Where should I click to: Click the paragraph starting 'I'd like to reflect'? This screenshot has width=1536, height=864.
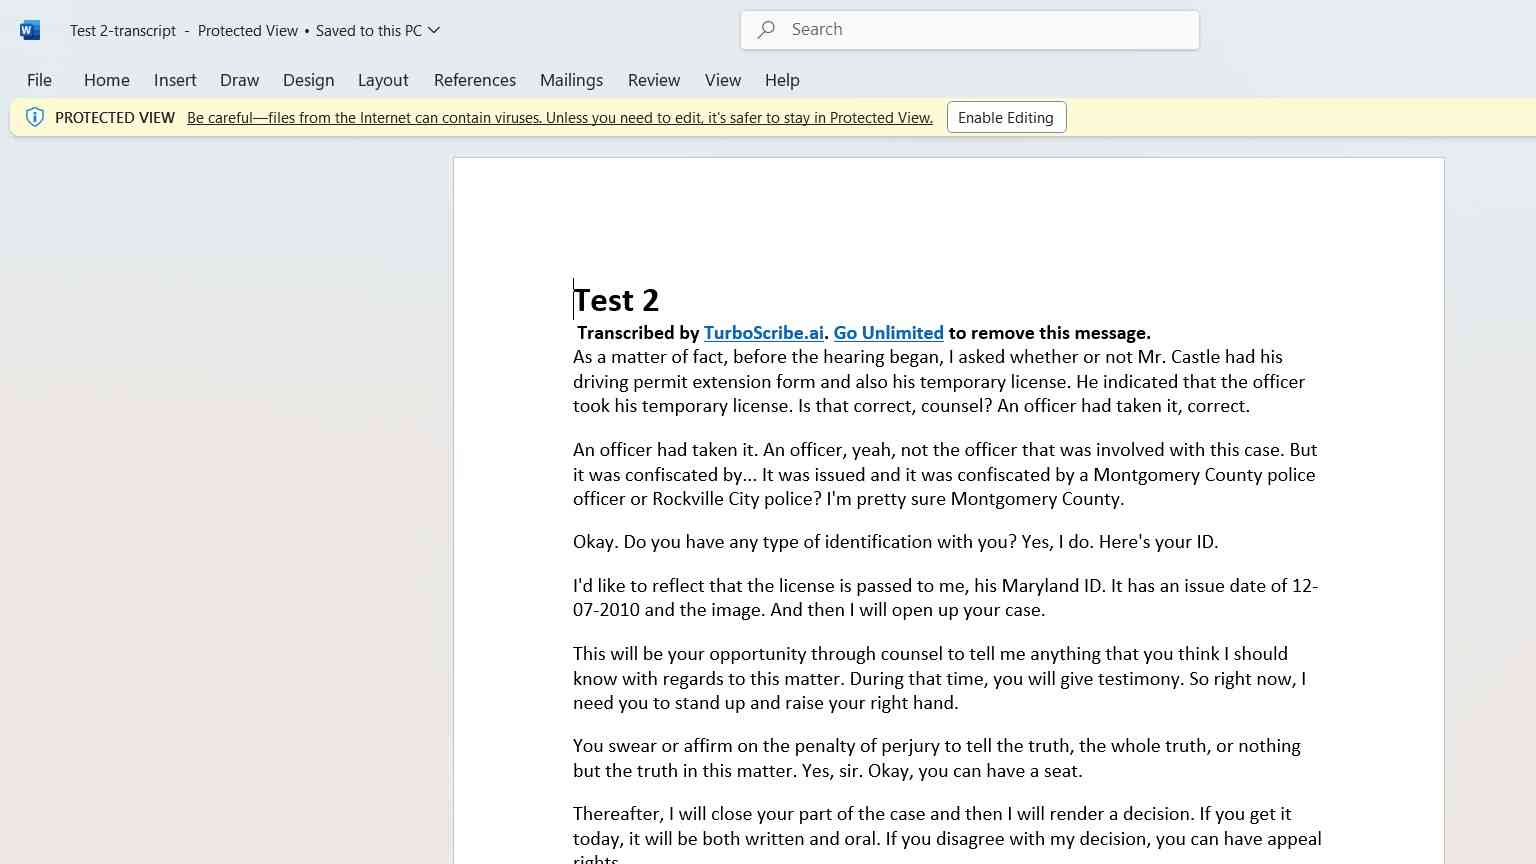tap(945, 598)
